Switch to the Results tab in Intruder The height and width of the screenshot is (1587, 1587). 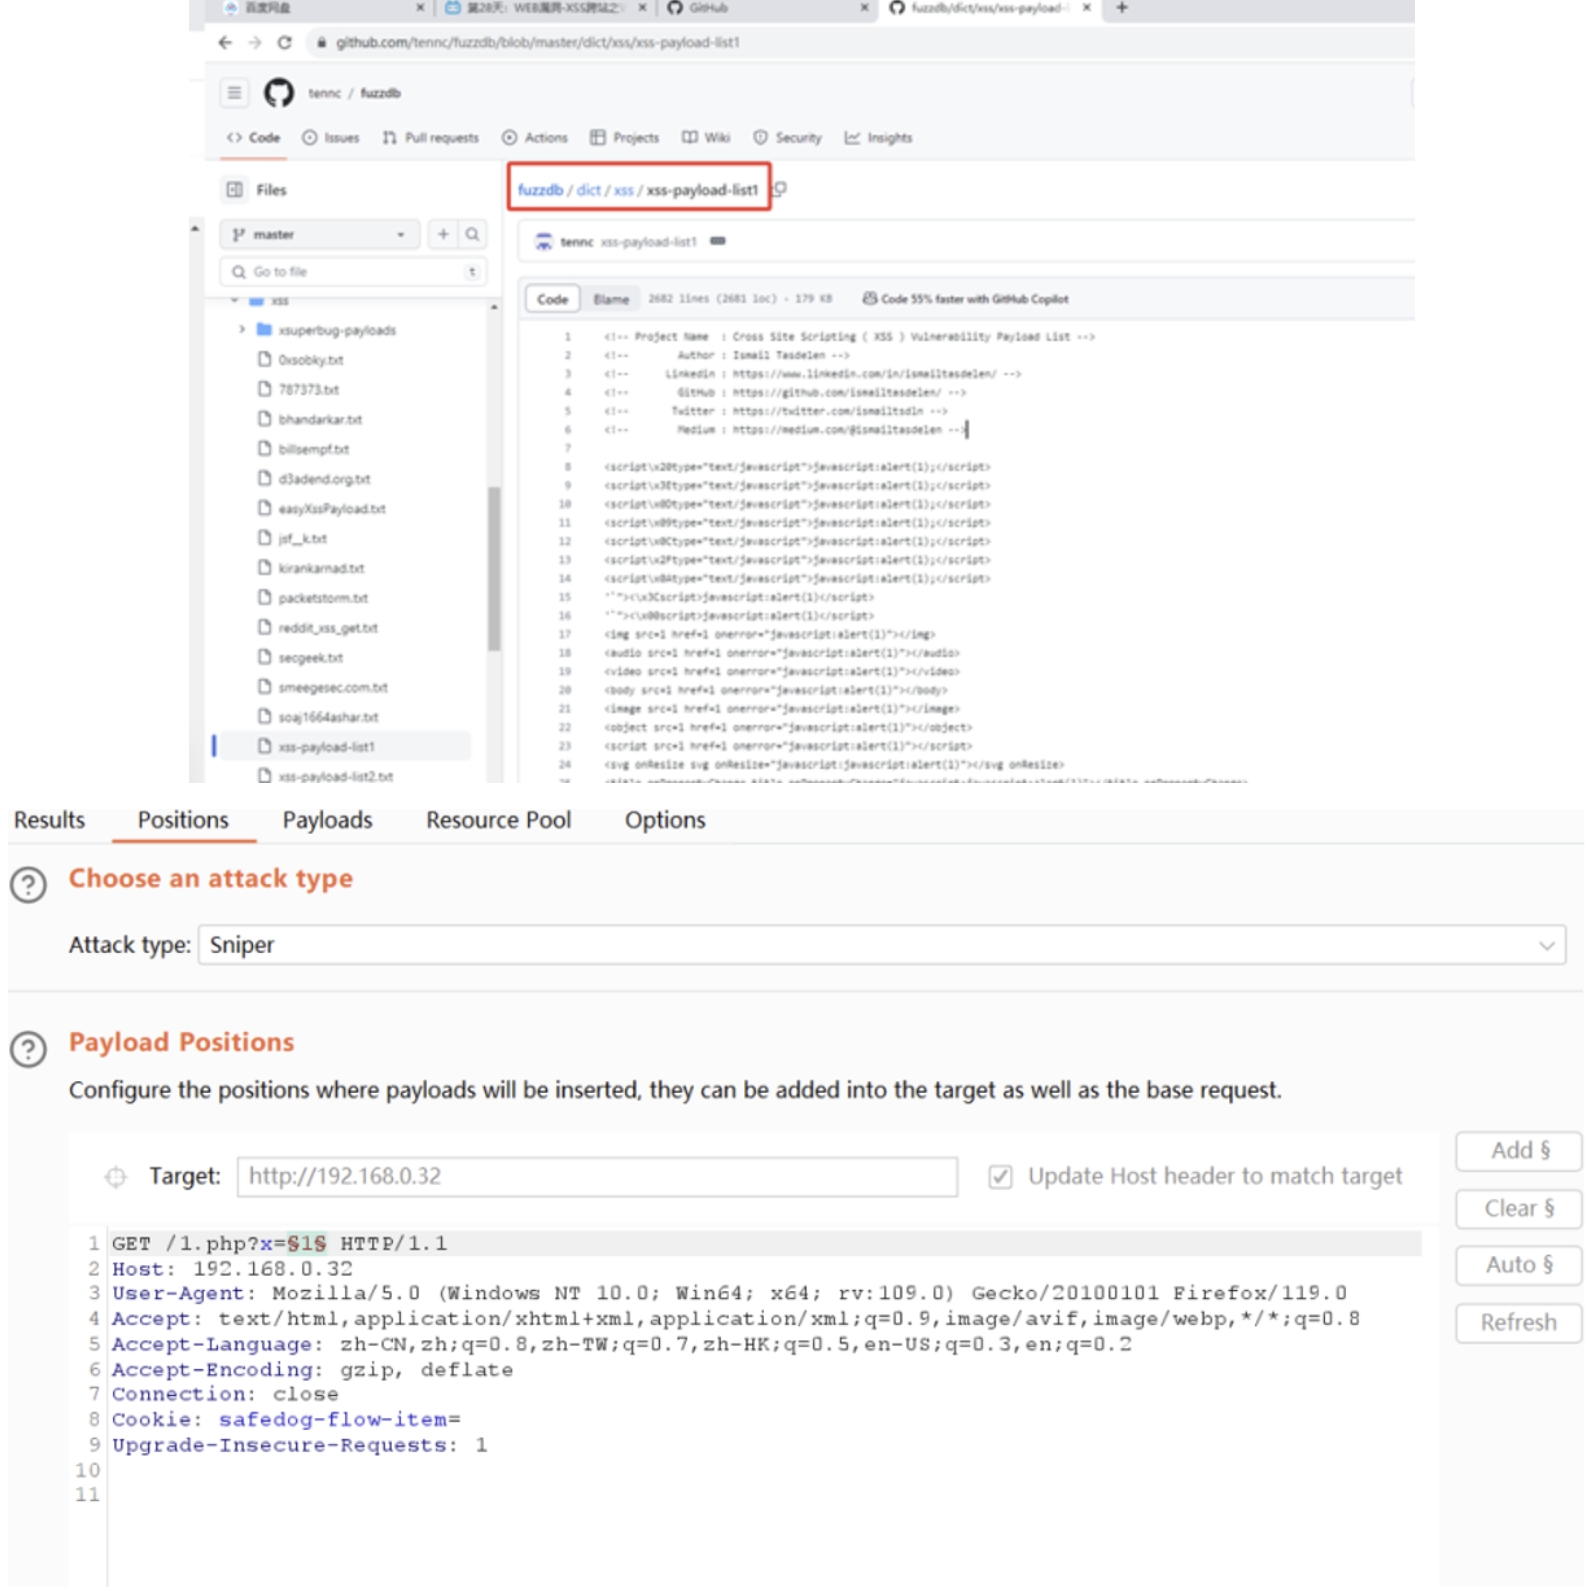click(49, 820)
